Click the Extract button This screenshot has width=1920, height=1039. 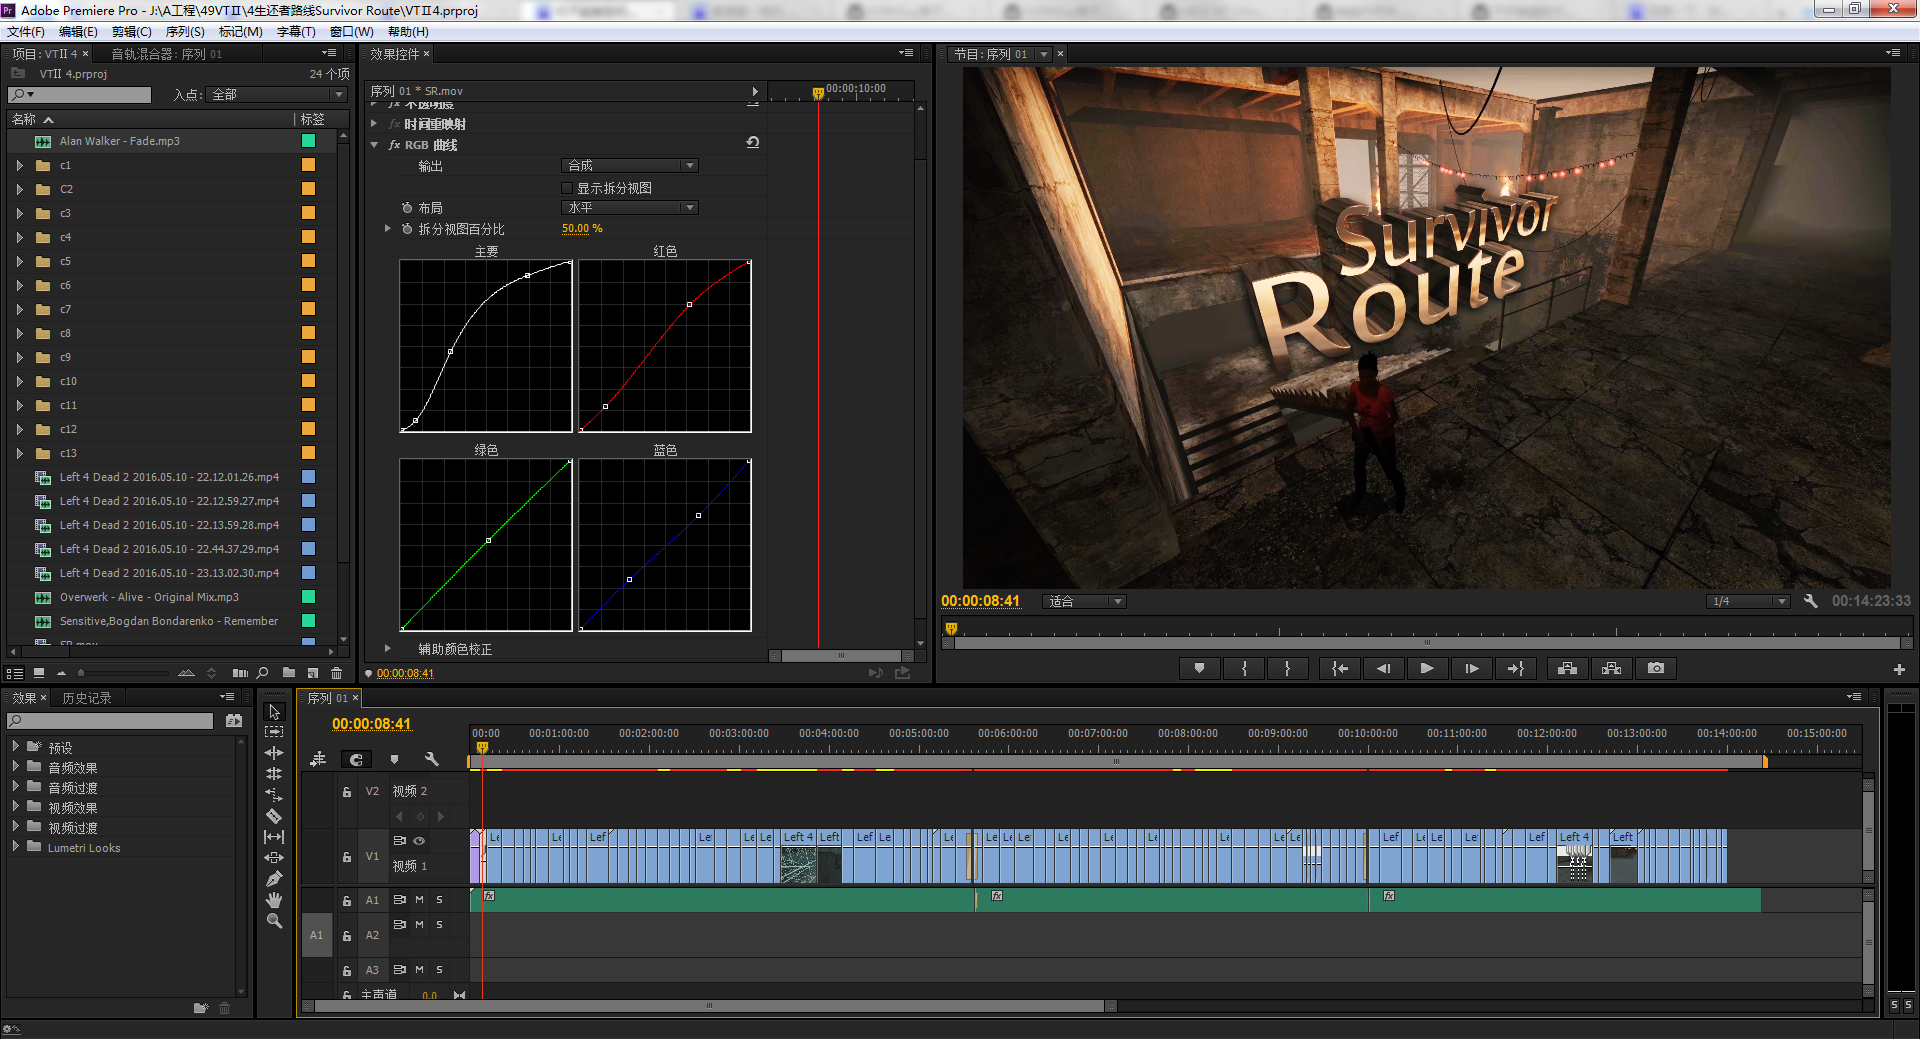[1611, 668]
